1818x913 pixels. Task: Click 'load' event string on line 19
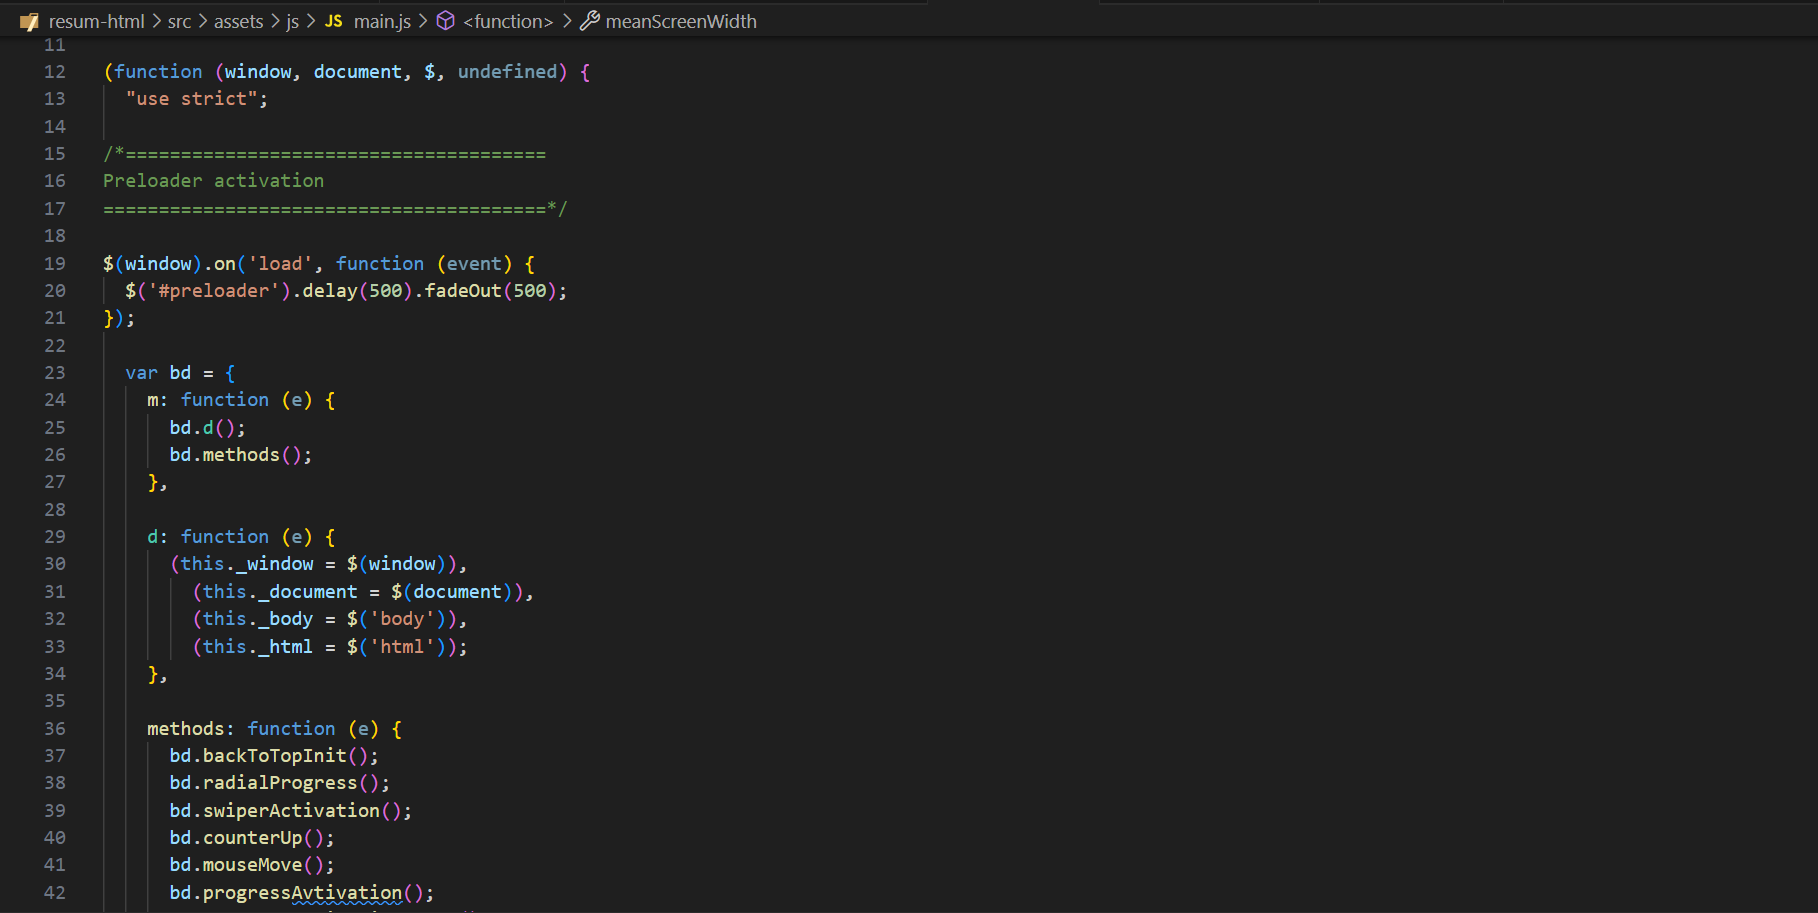coord(280,264)
